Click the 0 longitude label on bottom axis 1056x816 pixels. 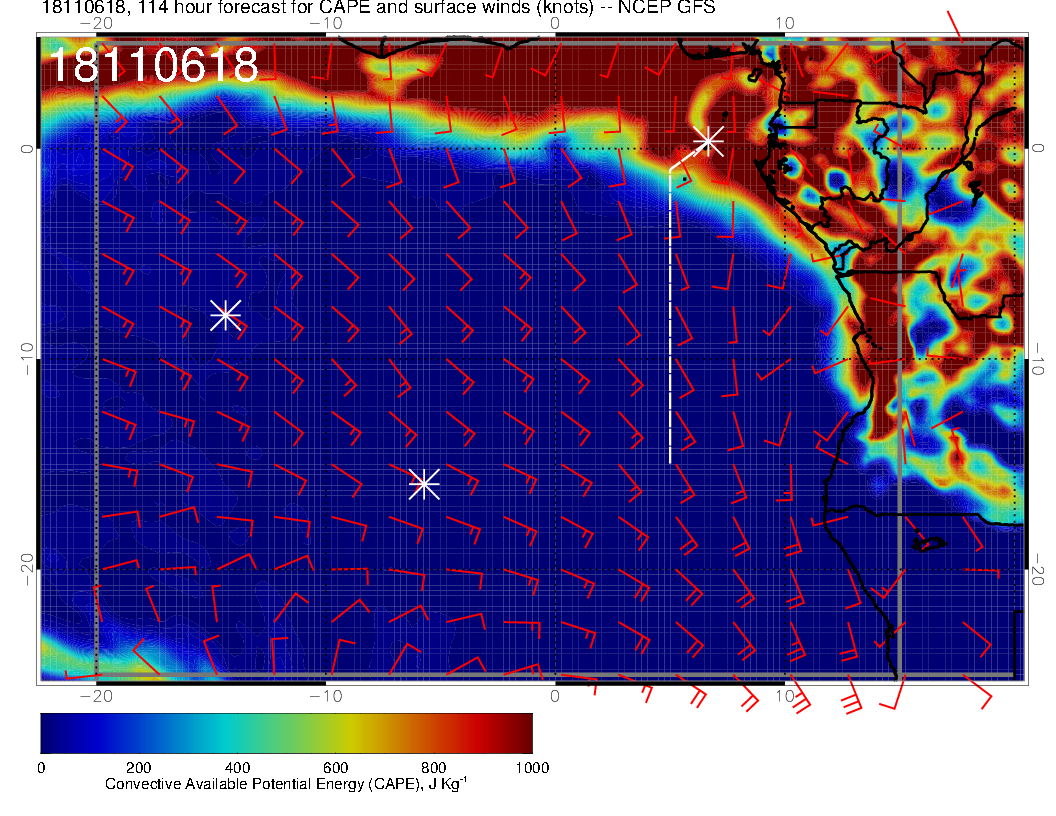click(555, 696)
